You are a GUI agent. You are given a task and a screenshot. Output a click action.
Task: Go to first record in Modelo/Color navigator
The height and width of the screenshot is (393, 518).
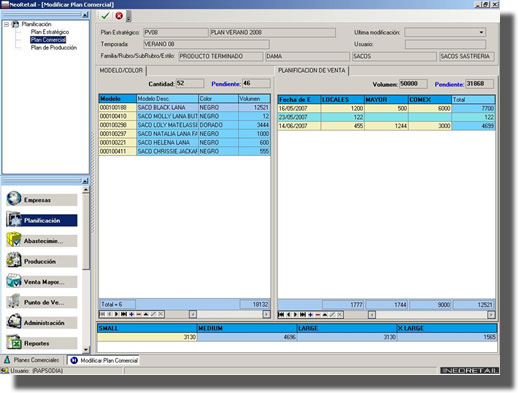pos(102,314)
